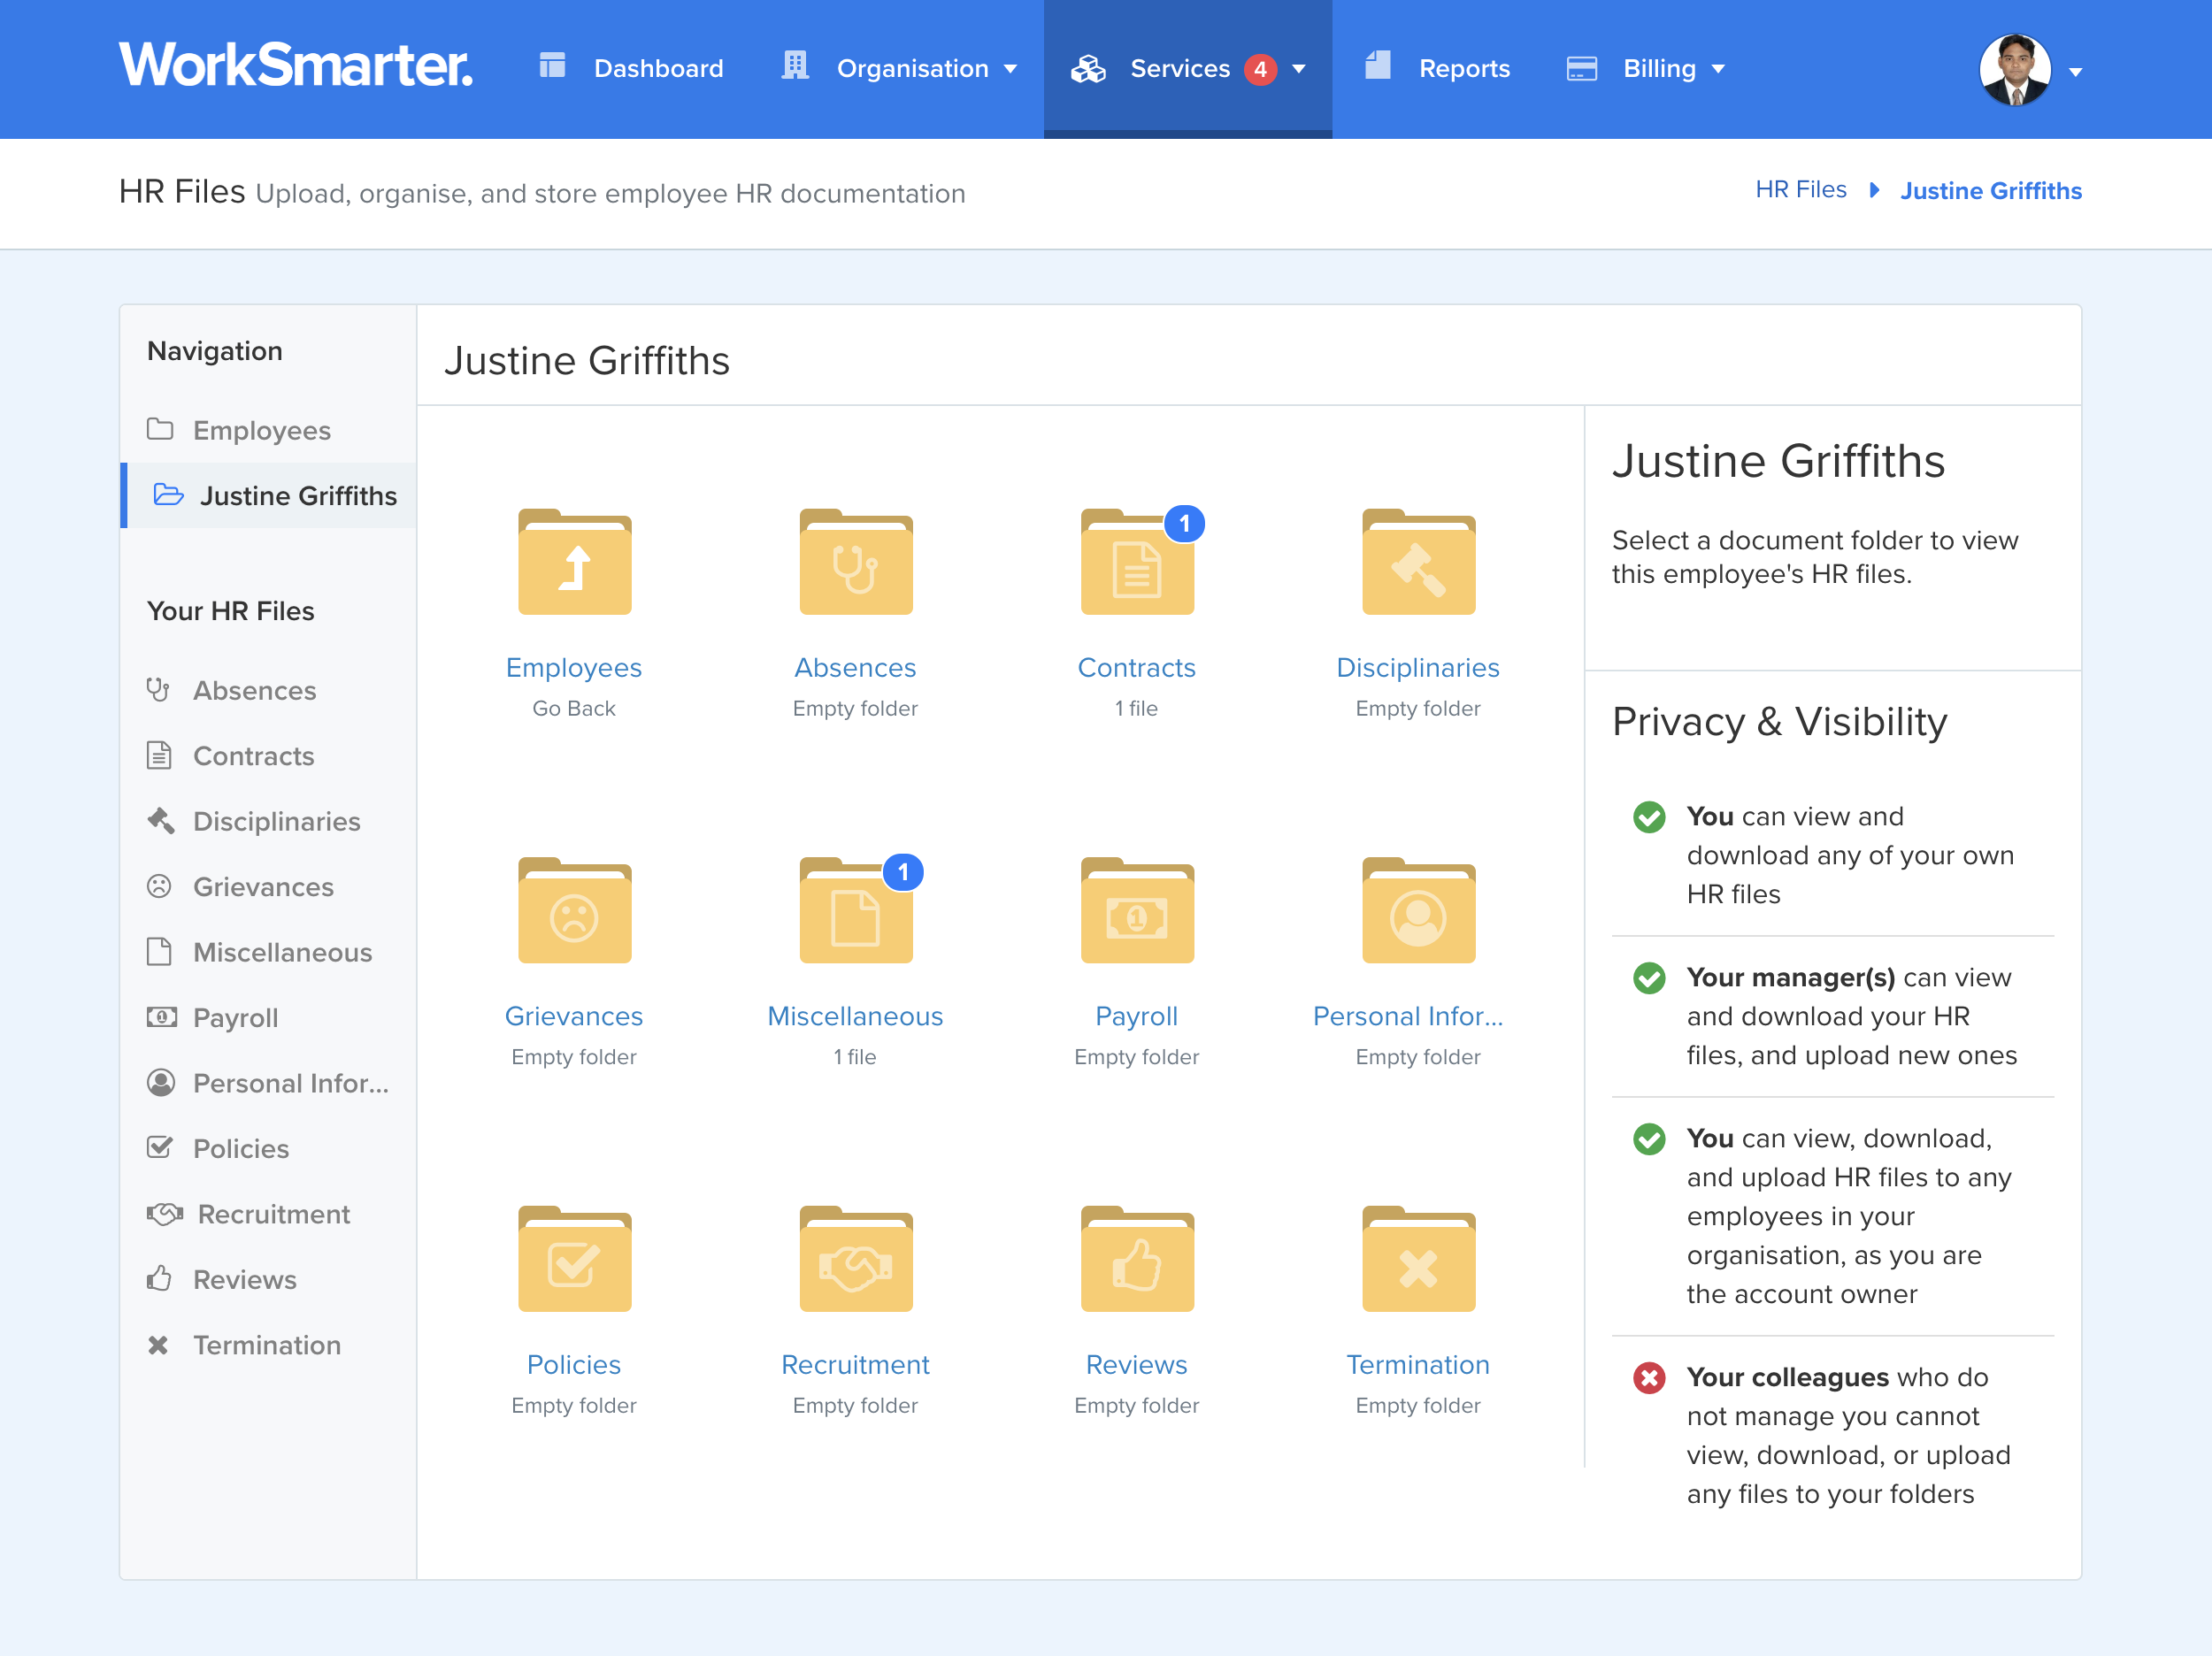Open the Disciplinaries gavel folder
Screen dimensions: 2212x1656
click(1418, 562)
